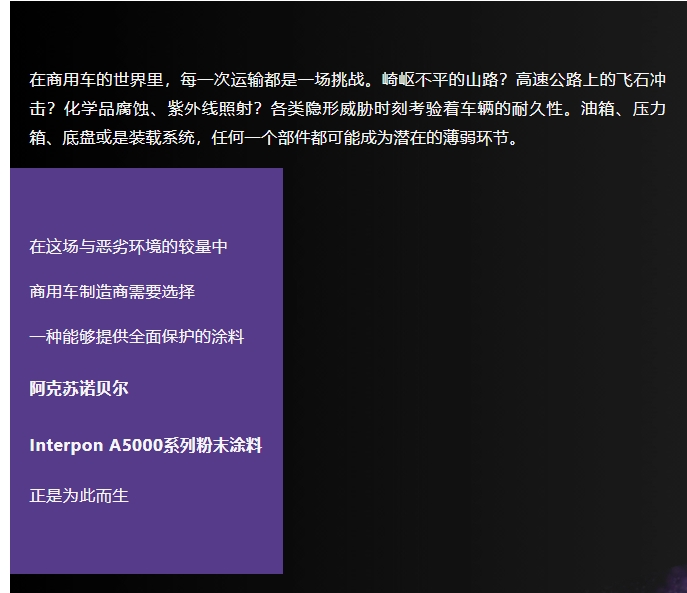Image resolution: width=687 pixels, height=593 pixels.
Task: Click the Interpon A5000系列粉末涂料 heading
Action: point(145,445)
